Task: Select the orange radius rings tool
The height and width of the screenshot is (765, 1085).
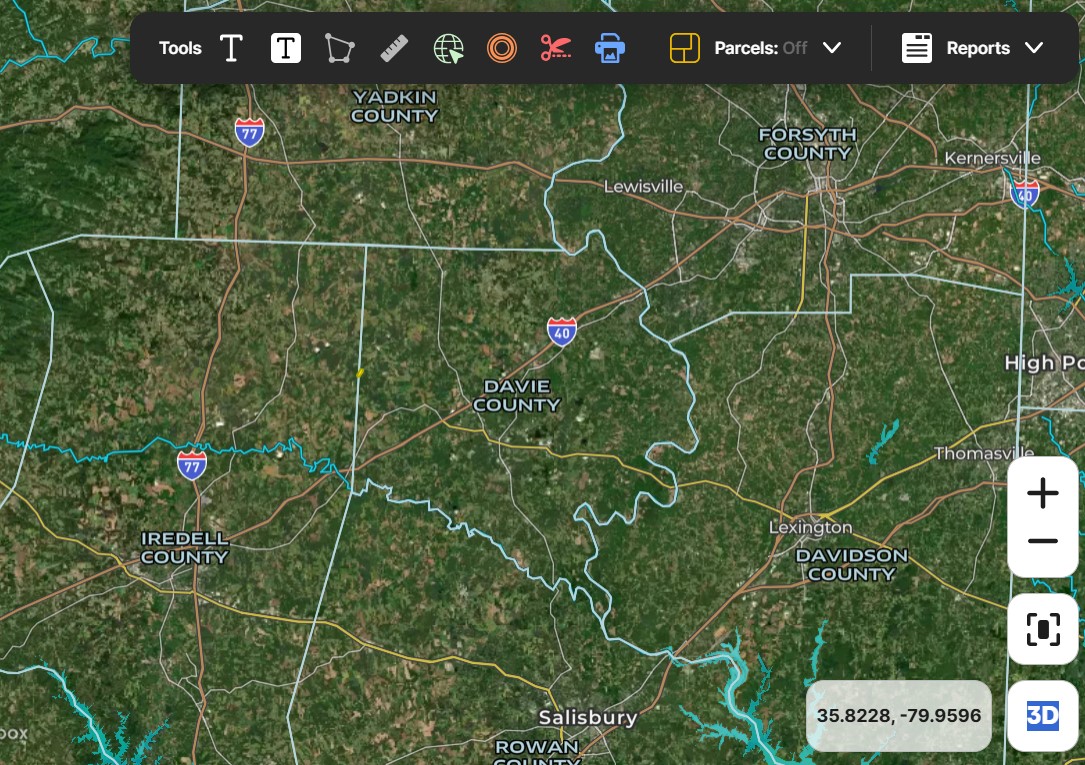Action: [502, 48]
